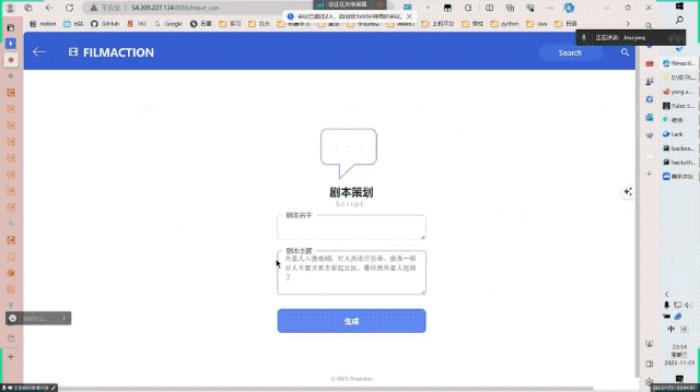The image size is (700, 392).
Task: Open the split screen icon in toolbar
Action: 489,8
